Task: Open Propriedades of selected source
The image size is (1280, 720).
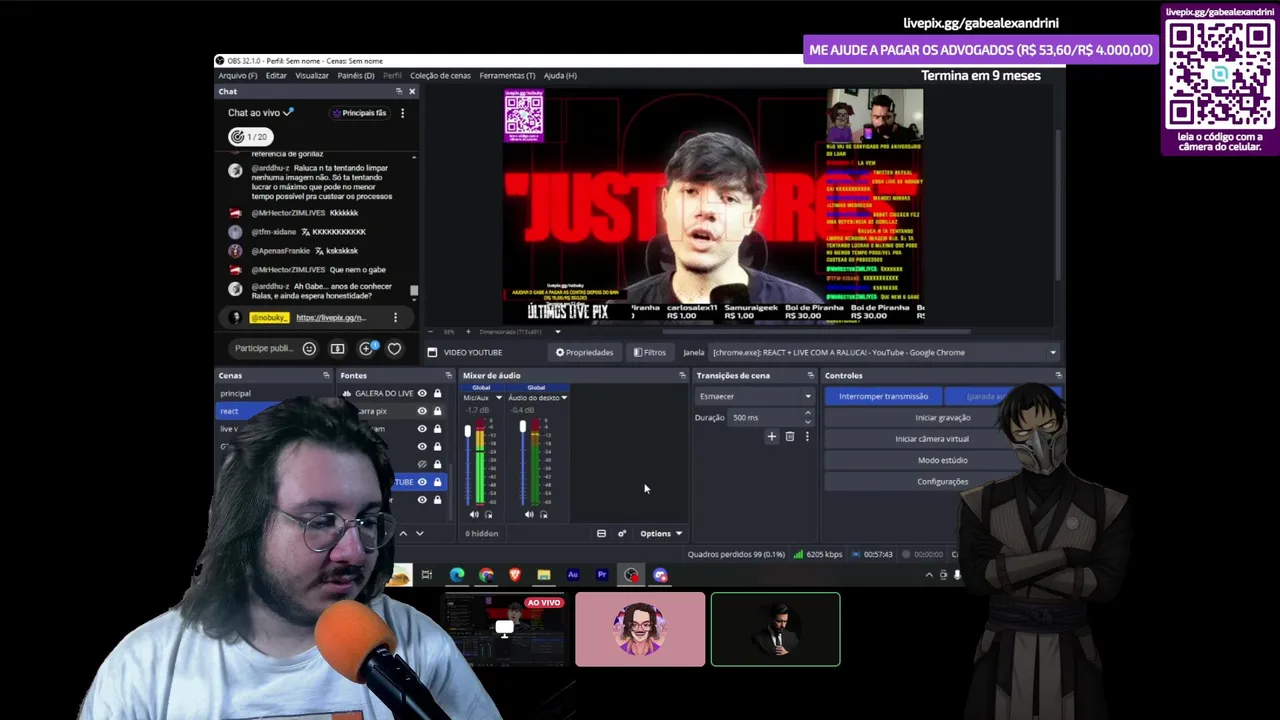Action: (x=584, y=352)
